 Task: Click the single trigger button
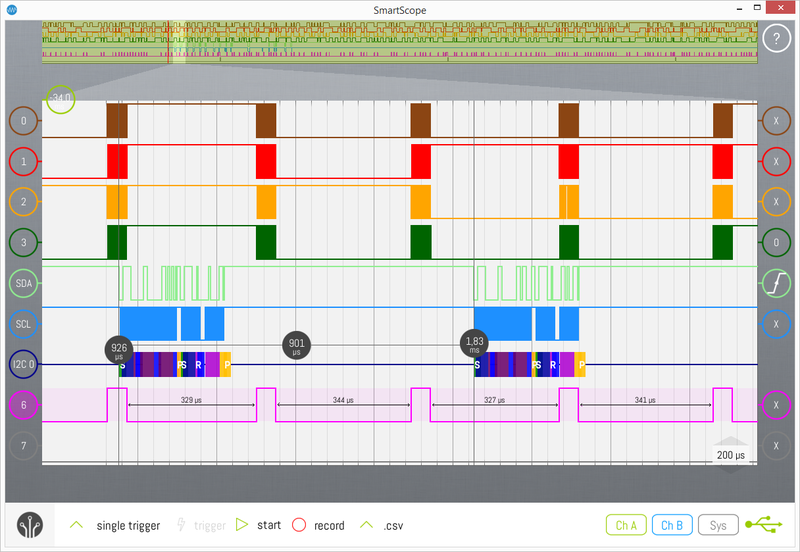(x=116, y=525)
